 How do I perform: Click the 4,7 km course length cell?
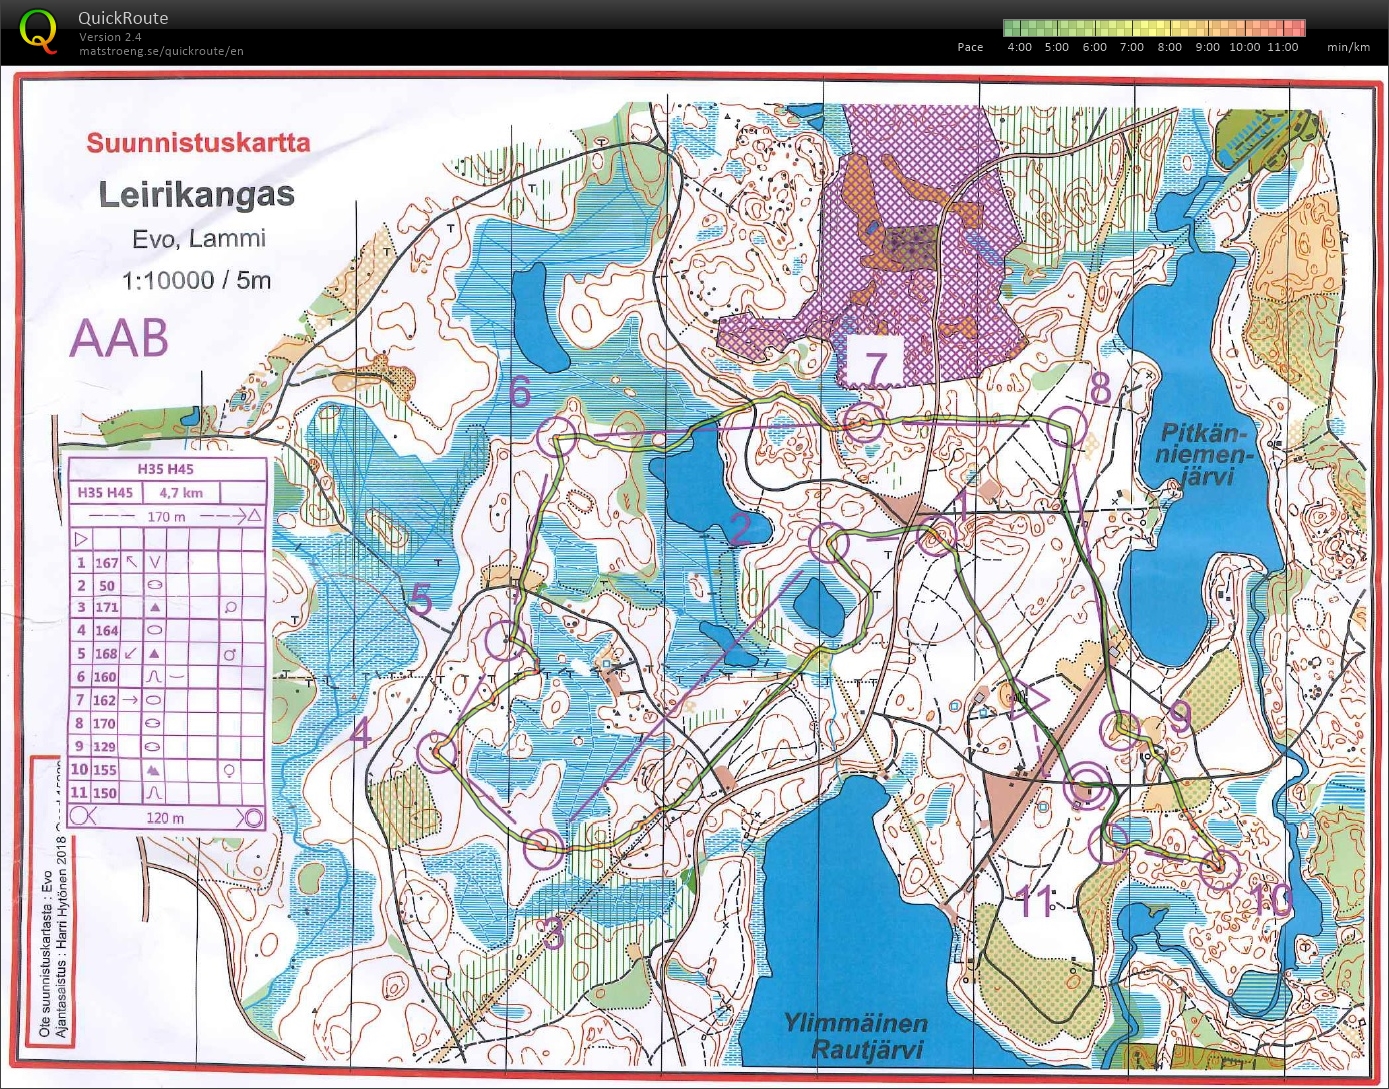coord(180,492)
